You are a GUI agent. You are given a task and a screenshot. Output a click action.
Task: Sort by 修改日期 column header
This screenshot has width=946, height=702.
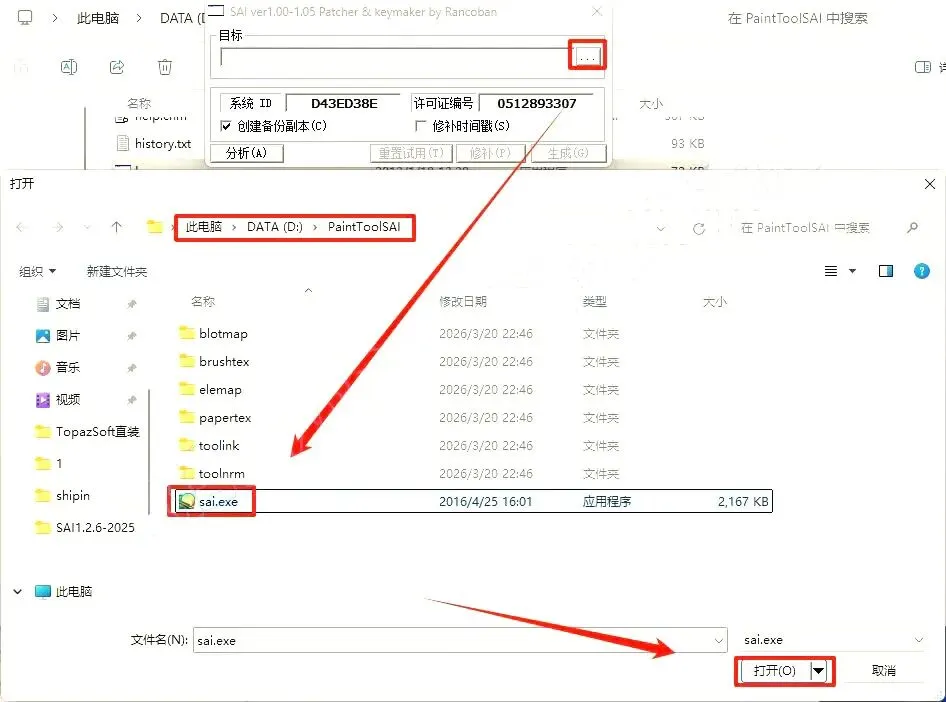pyautogui.click(x=463, y=302)
